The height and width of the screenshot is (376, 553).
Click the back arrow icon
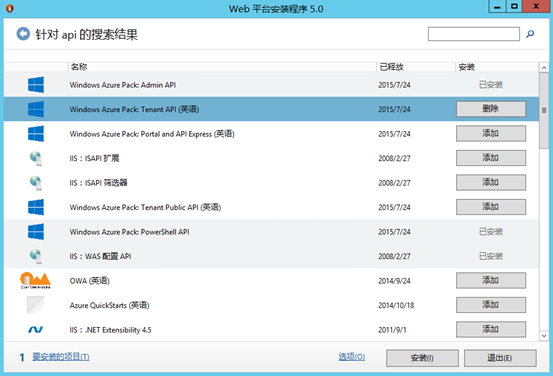[x=23, y=34]
